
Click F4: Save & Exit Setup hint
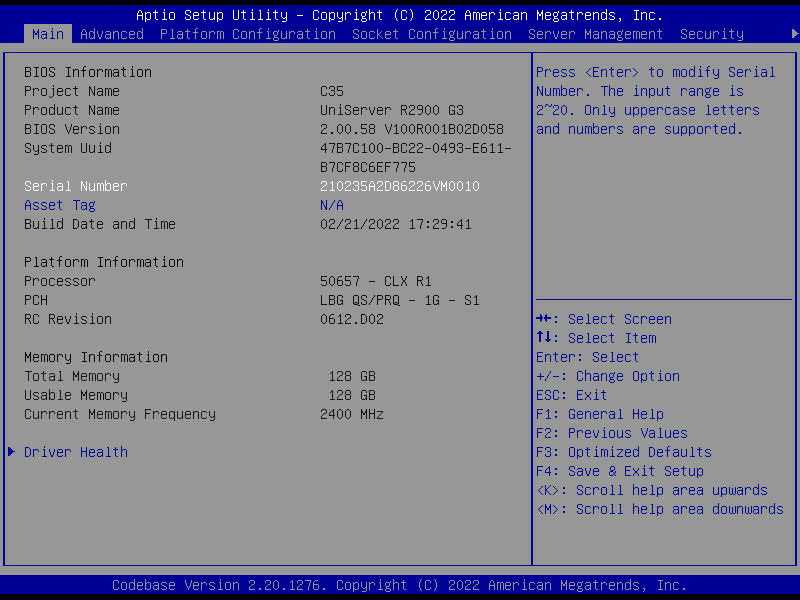pos(619,471)
